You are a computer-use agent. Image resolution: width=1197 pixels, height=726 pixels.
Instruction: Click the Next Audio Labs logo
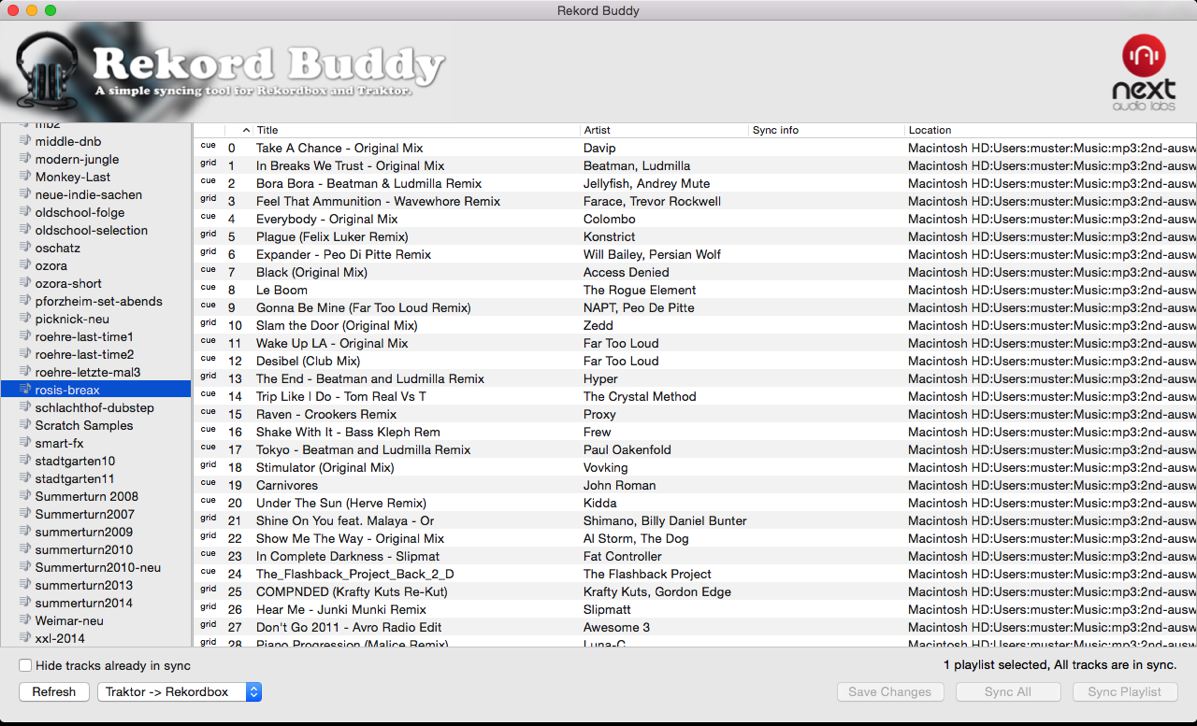click(1143, 68)
